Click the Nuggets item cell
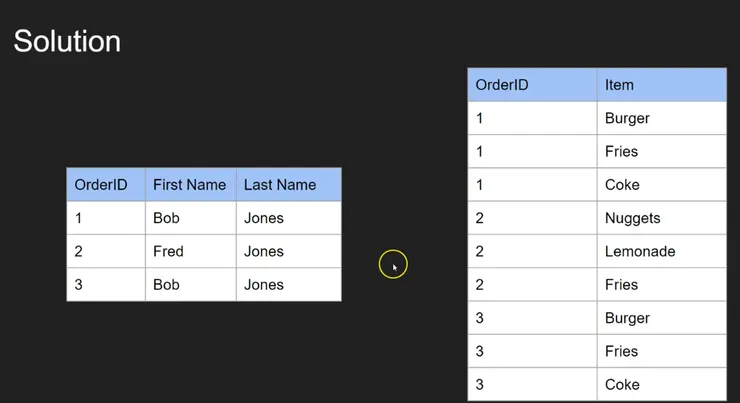This screenshot has width=740, height=403. tap(632, 218)
